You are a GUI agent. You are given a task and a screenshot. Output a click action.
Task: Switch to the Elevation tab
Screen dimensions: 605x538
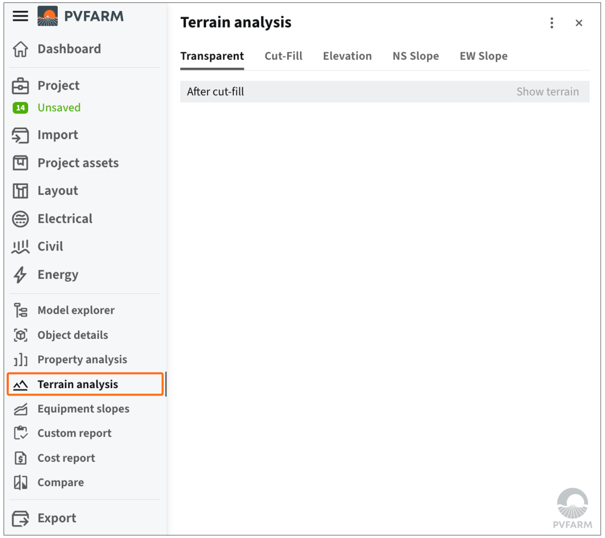[x=347, y=56]
